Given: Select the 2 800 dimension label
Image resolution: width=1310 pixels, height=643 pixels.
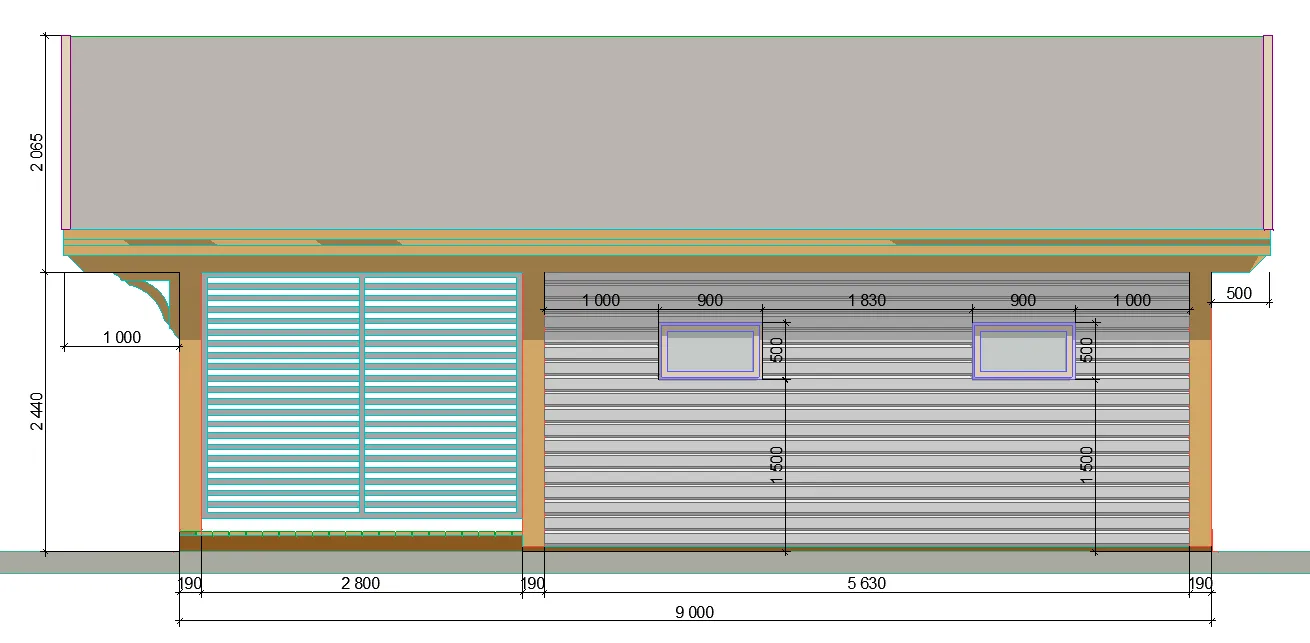Looking at the screenshot, I should pyautogui.click(x=360, y=584).
